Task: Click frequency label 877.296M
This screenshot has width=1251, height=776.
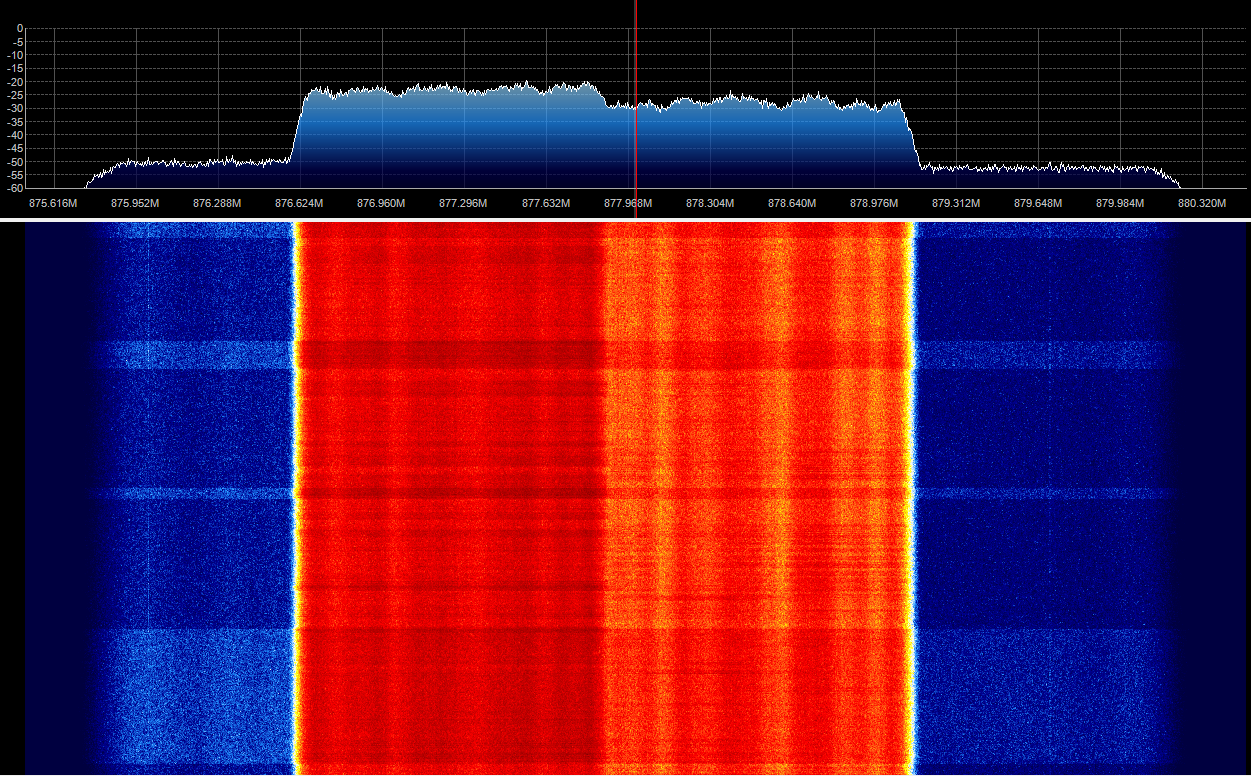Action: 463,203
